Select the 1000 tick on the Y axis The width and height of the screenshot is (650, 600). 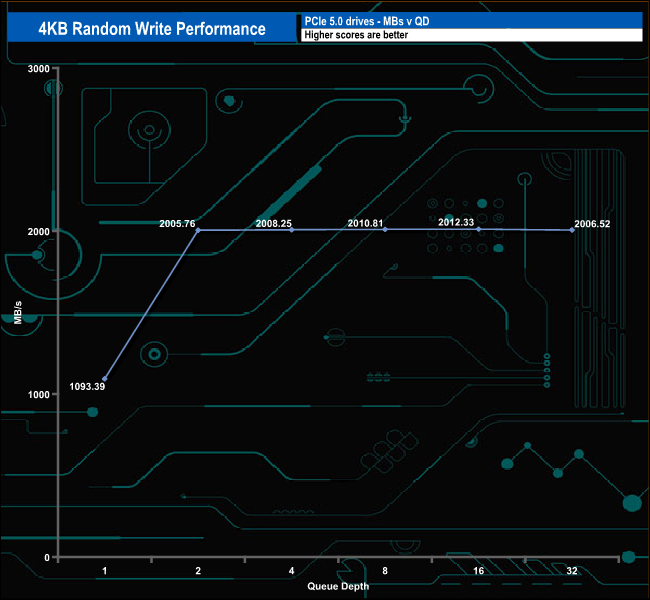click(39, 394)
